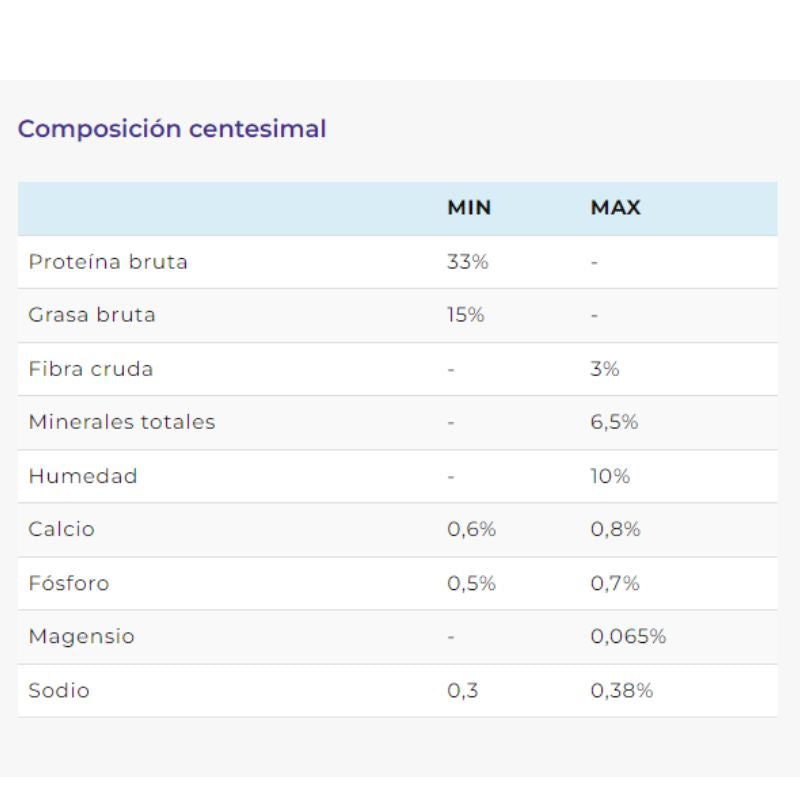This screenshot has width=800, height=800.
Task: Select the MIN column header
Action: click(x=469, y=208)
